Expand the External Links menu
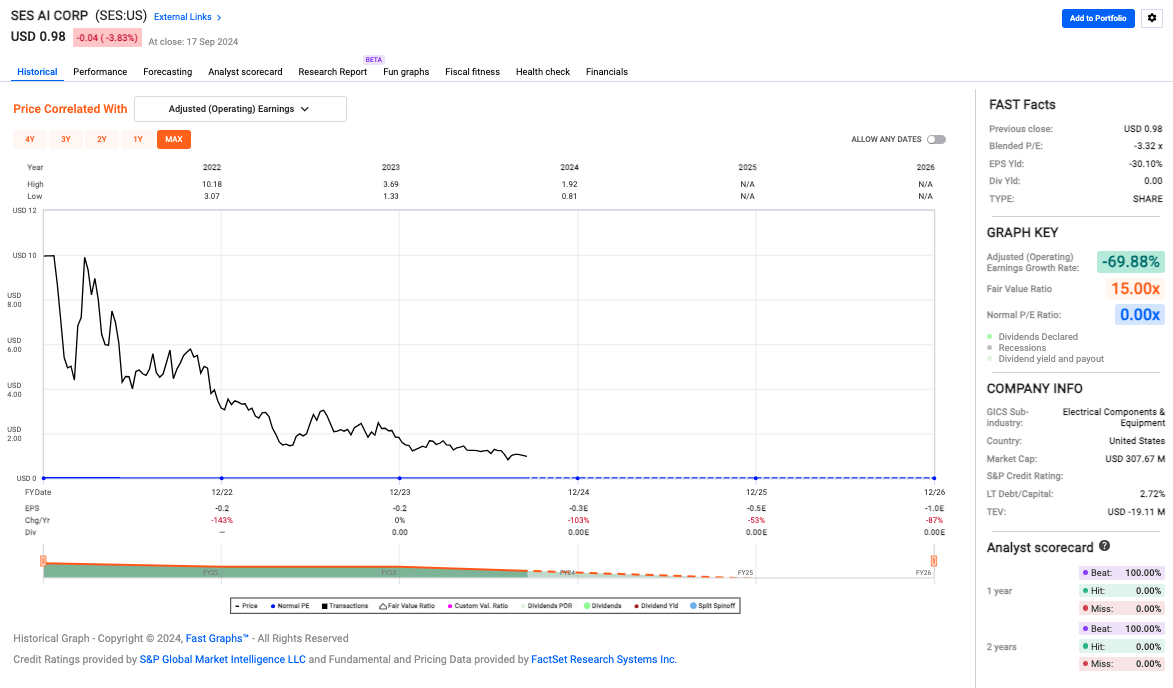The height and width of the screenshot is (688, 1173). pyautogui.click(x=188, y=17)
